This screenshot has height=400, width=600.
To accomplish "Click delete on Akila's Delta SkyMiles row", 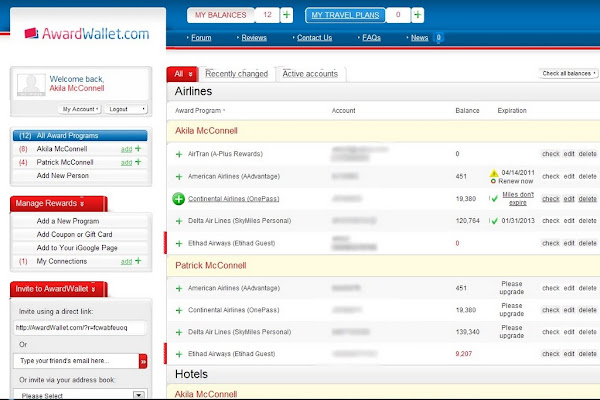I will (x=587, y=221).
